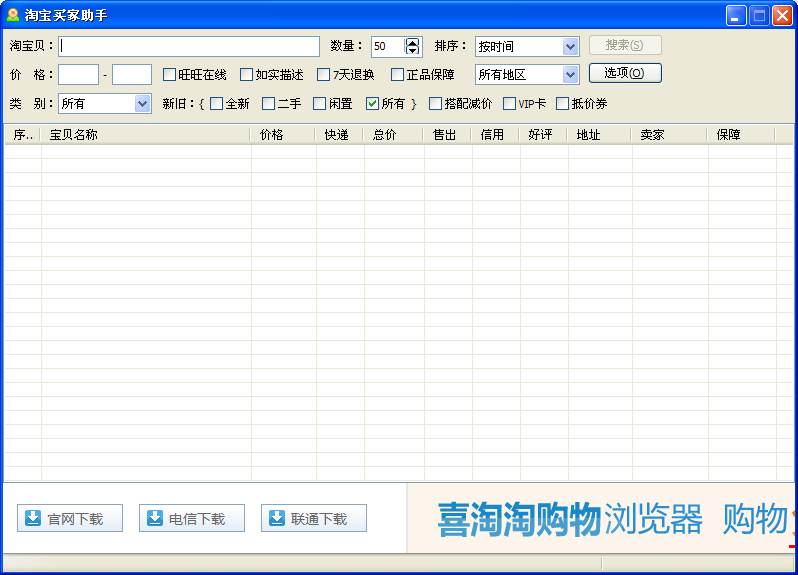This screenshot has height=575, width=798.
Task: Click the 官网下载 download button
Action: (x=70, y=518)
